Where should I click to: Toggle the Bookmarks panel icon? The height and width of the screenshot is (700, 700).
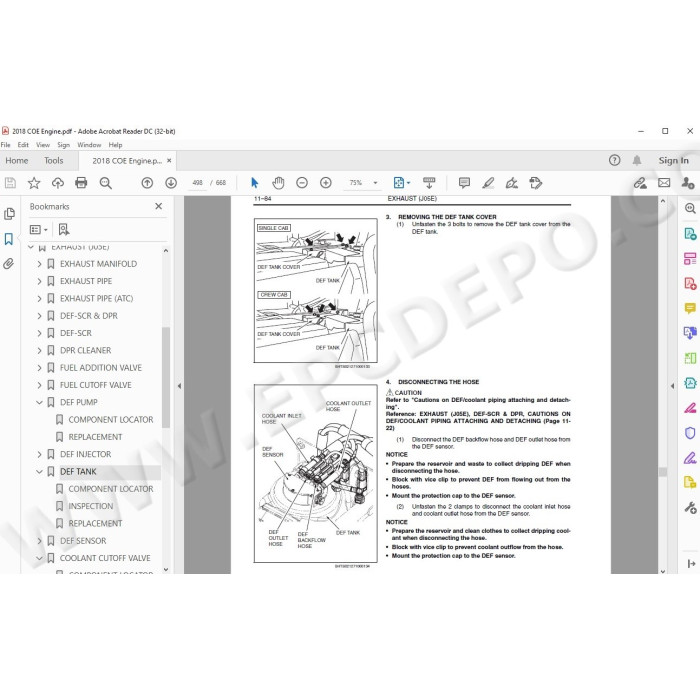click(9, 239)
